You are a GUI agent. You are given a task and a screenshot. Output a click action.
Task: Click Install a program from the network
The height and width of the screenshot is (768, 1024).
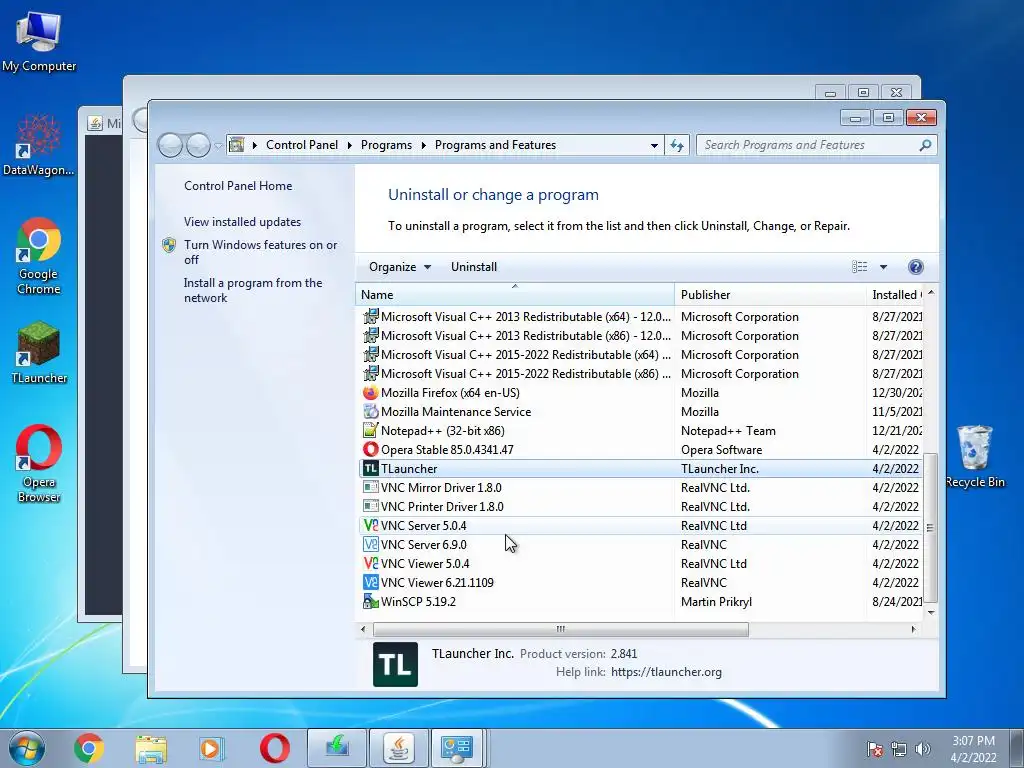[x=253, y=290]
